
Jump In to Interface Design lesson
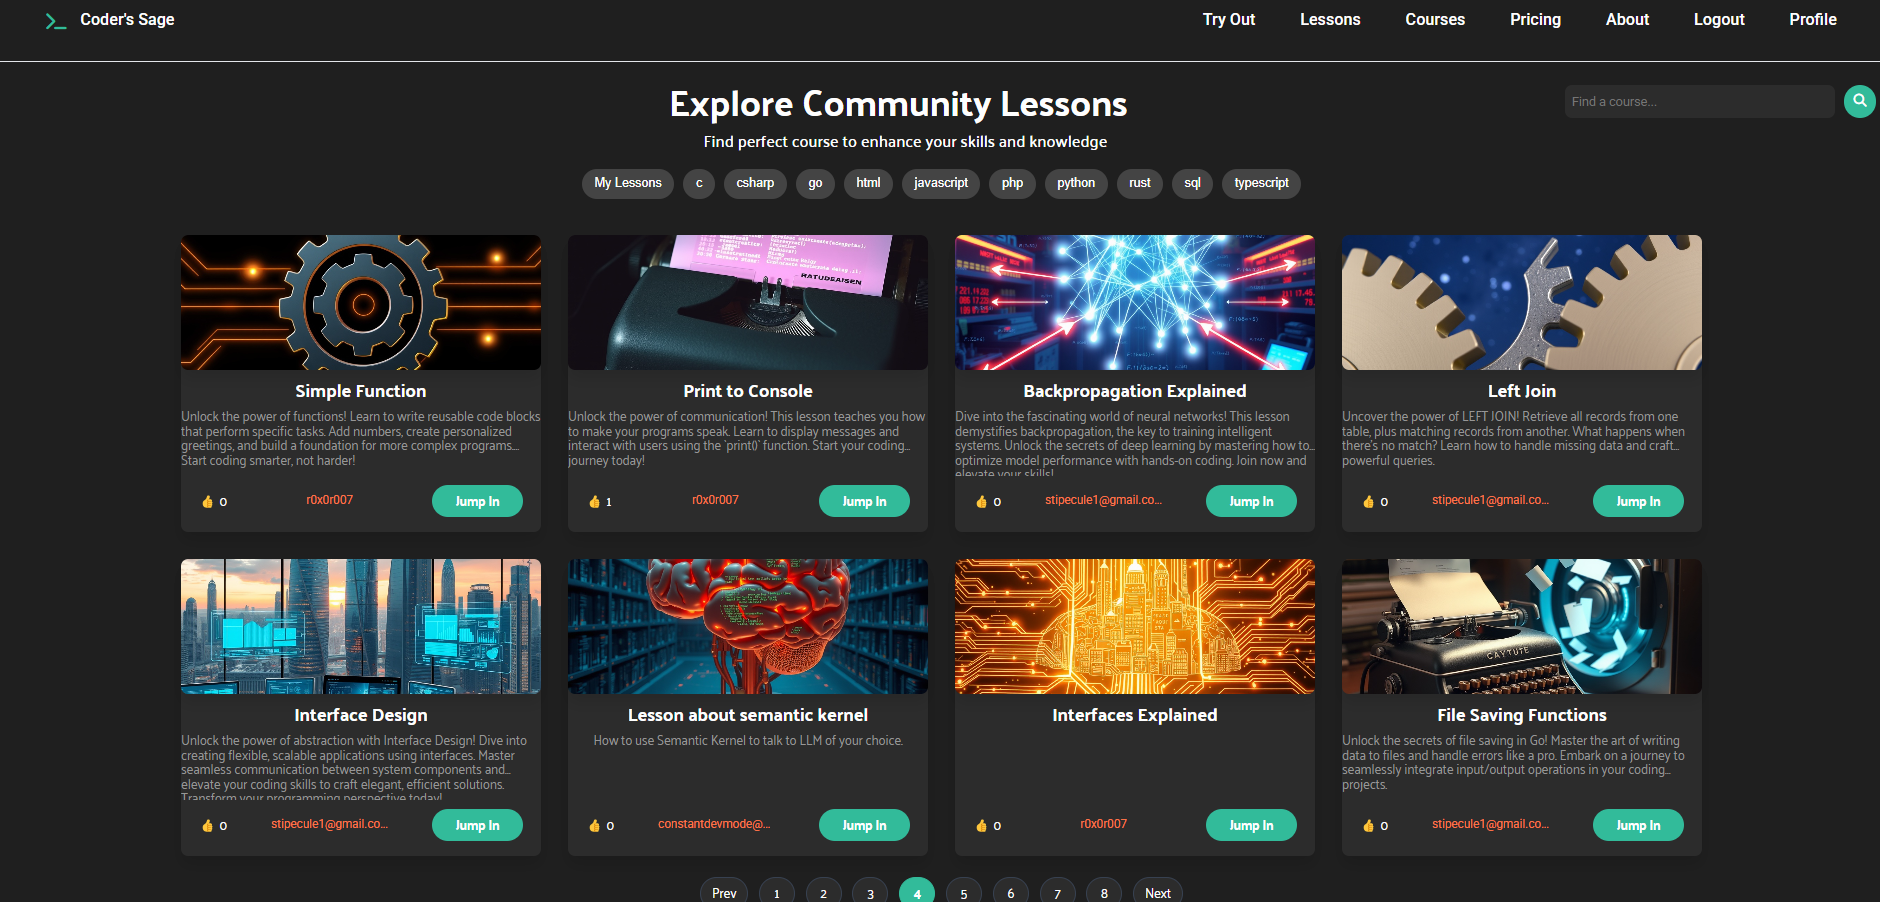[477, 825]
